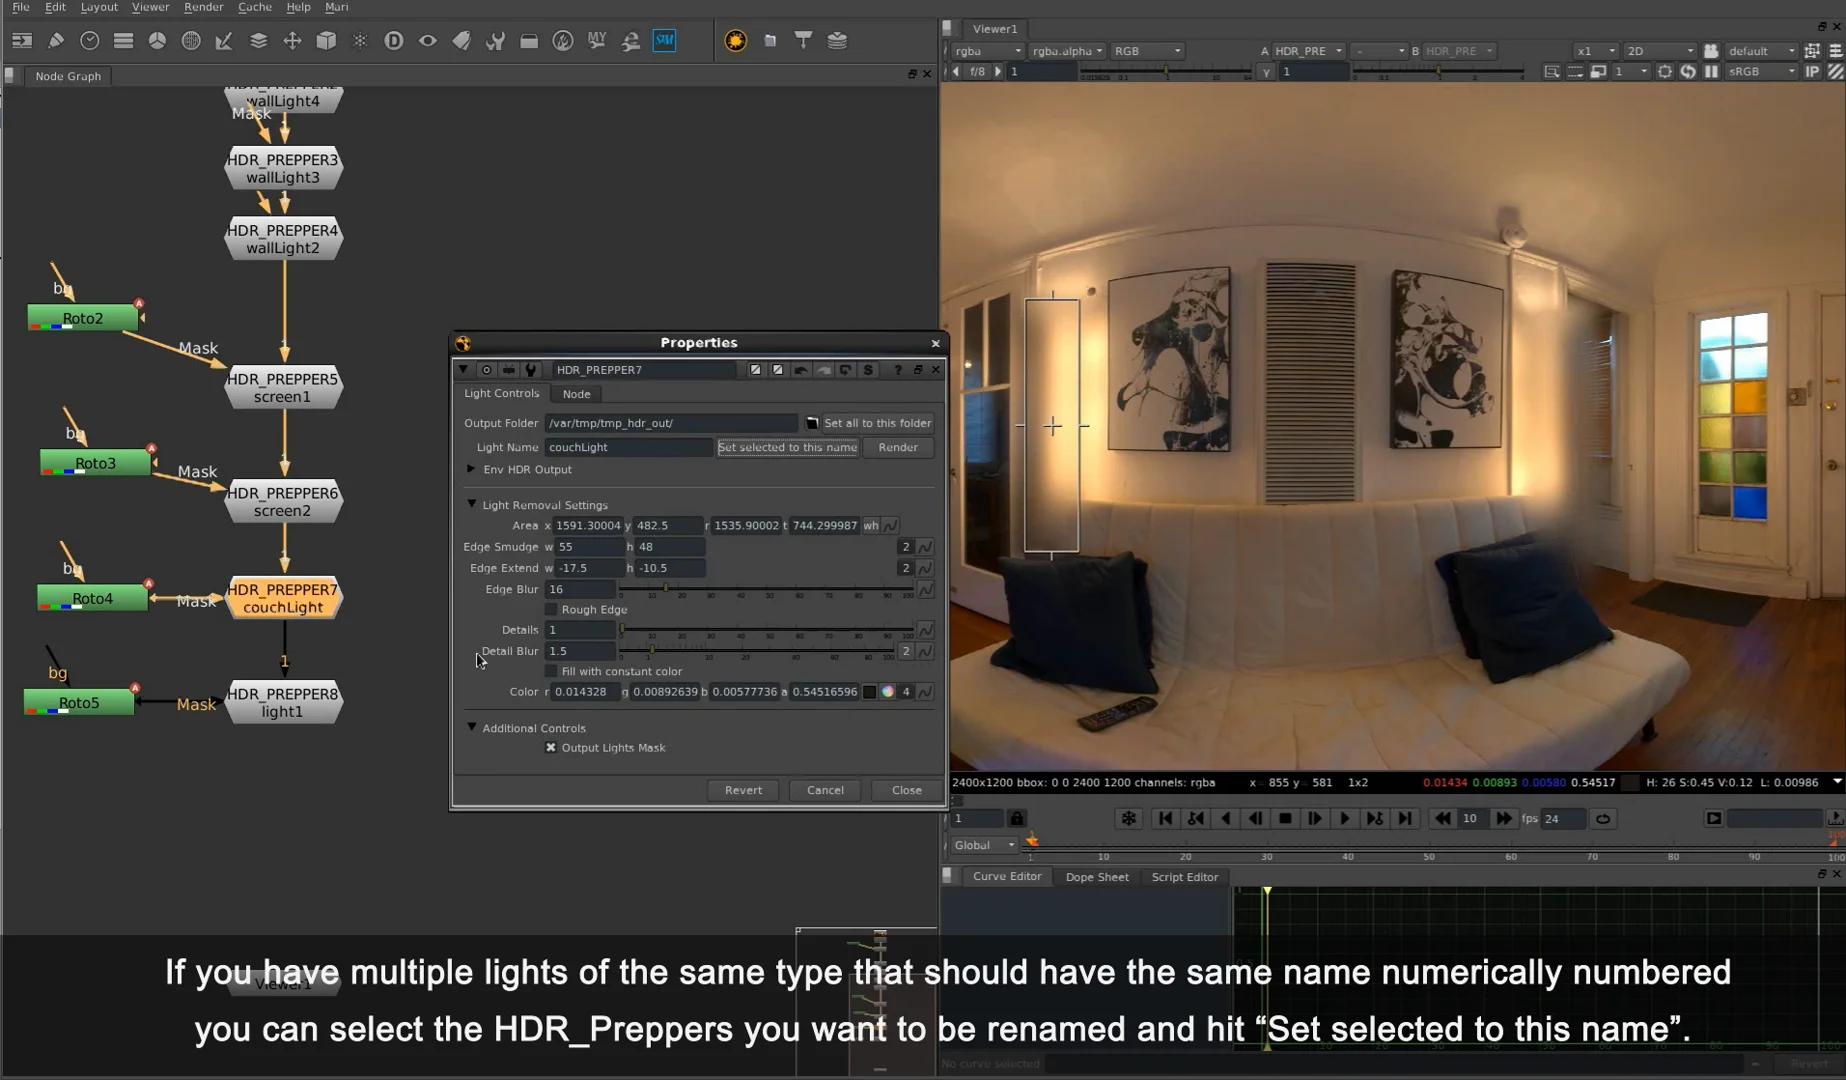1846x1080 pixels.
Task: Switch to the Node tab in Properties
Action: [x=576, y=394]
